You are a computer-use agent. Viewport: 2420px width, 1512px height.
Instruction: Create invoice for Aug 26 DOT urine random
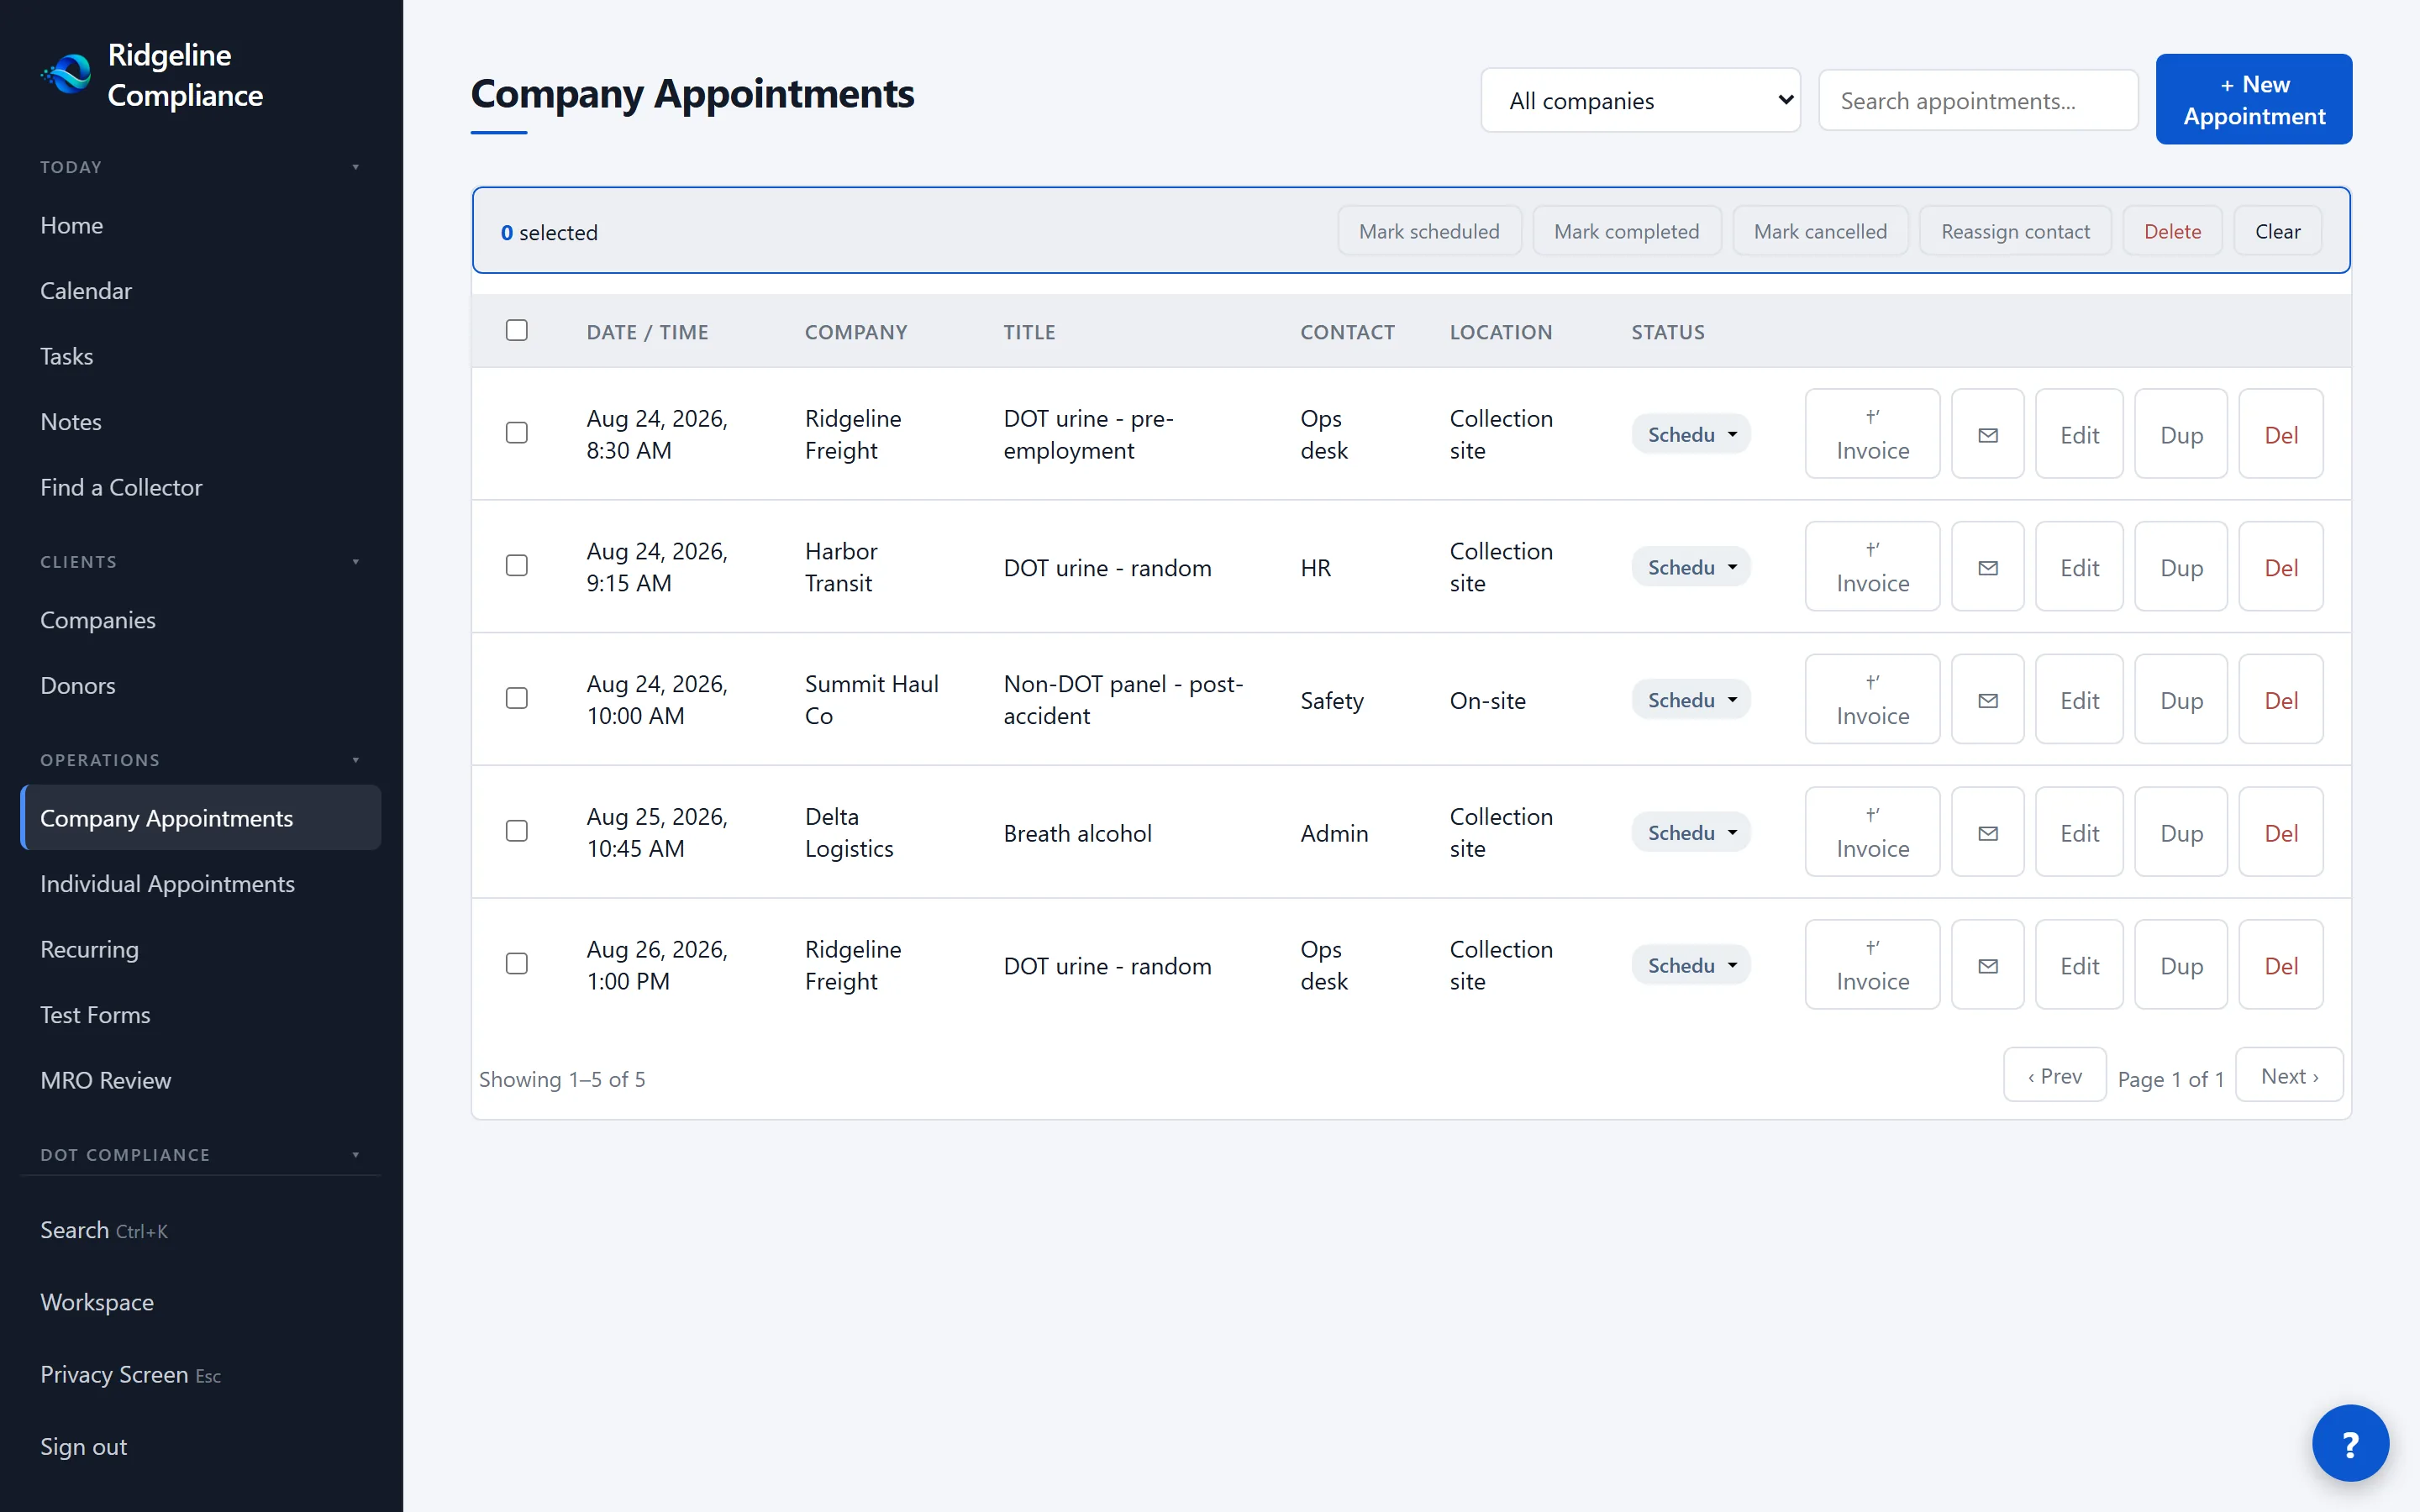pyautogui.click(x=1872, y=965)
